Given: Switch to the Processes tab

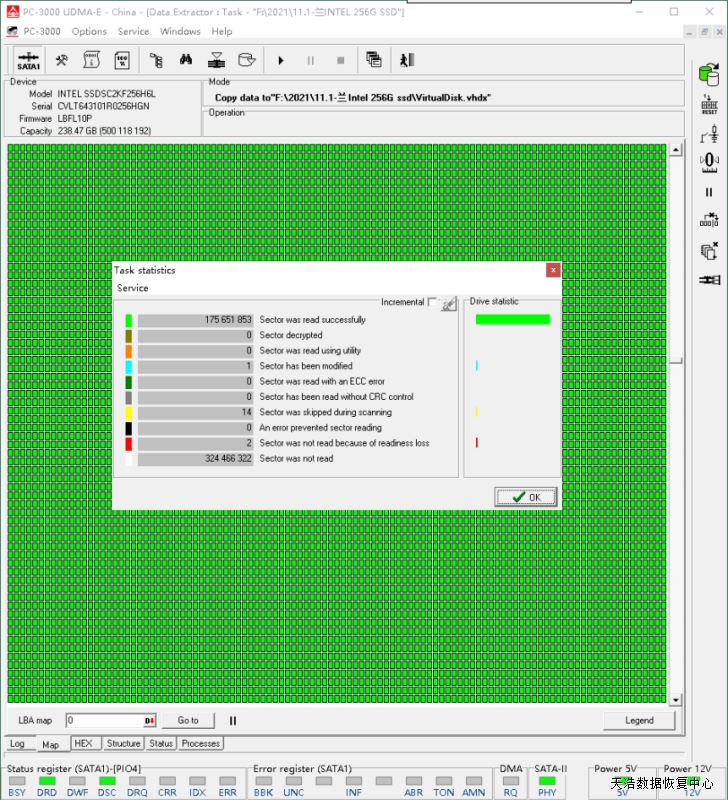Looking at the screenshot, I should (201, 744).
